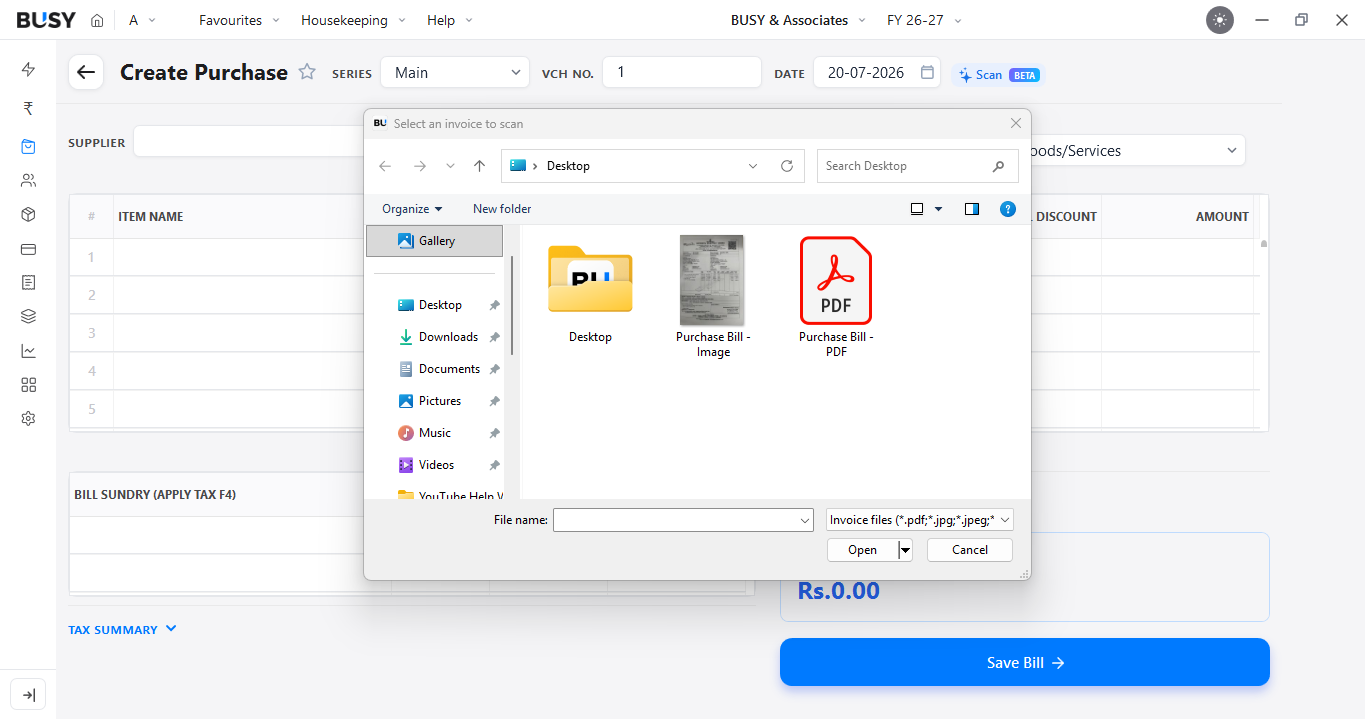Open the Favourites menu

coord(239,20)
